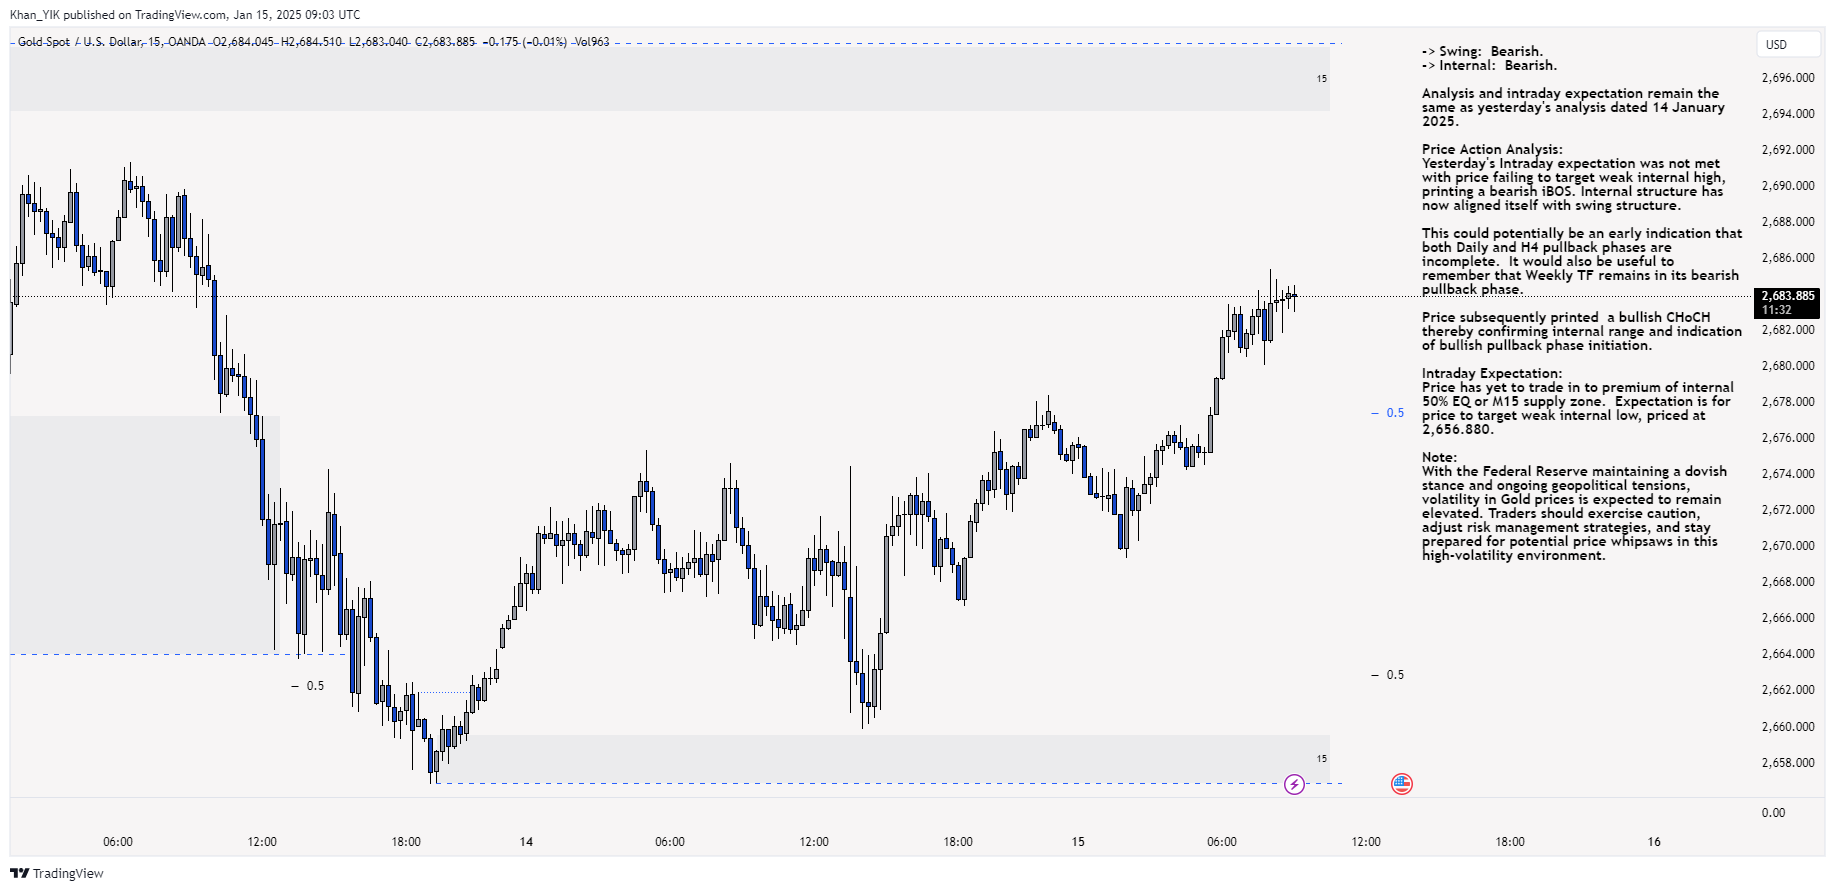Click the '15' label on upper supply zone
This screenshot has width=1835, height=891.
[1322, 79]
